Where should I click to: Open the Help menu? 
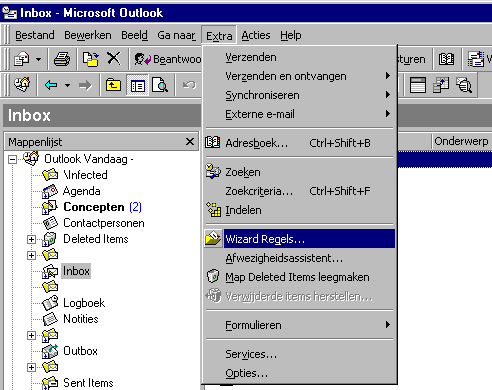coord(291,35)
